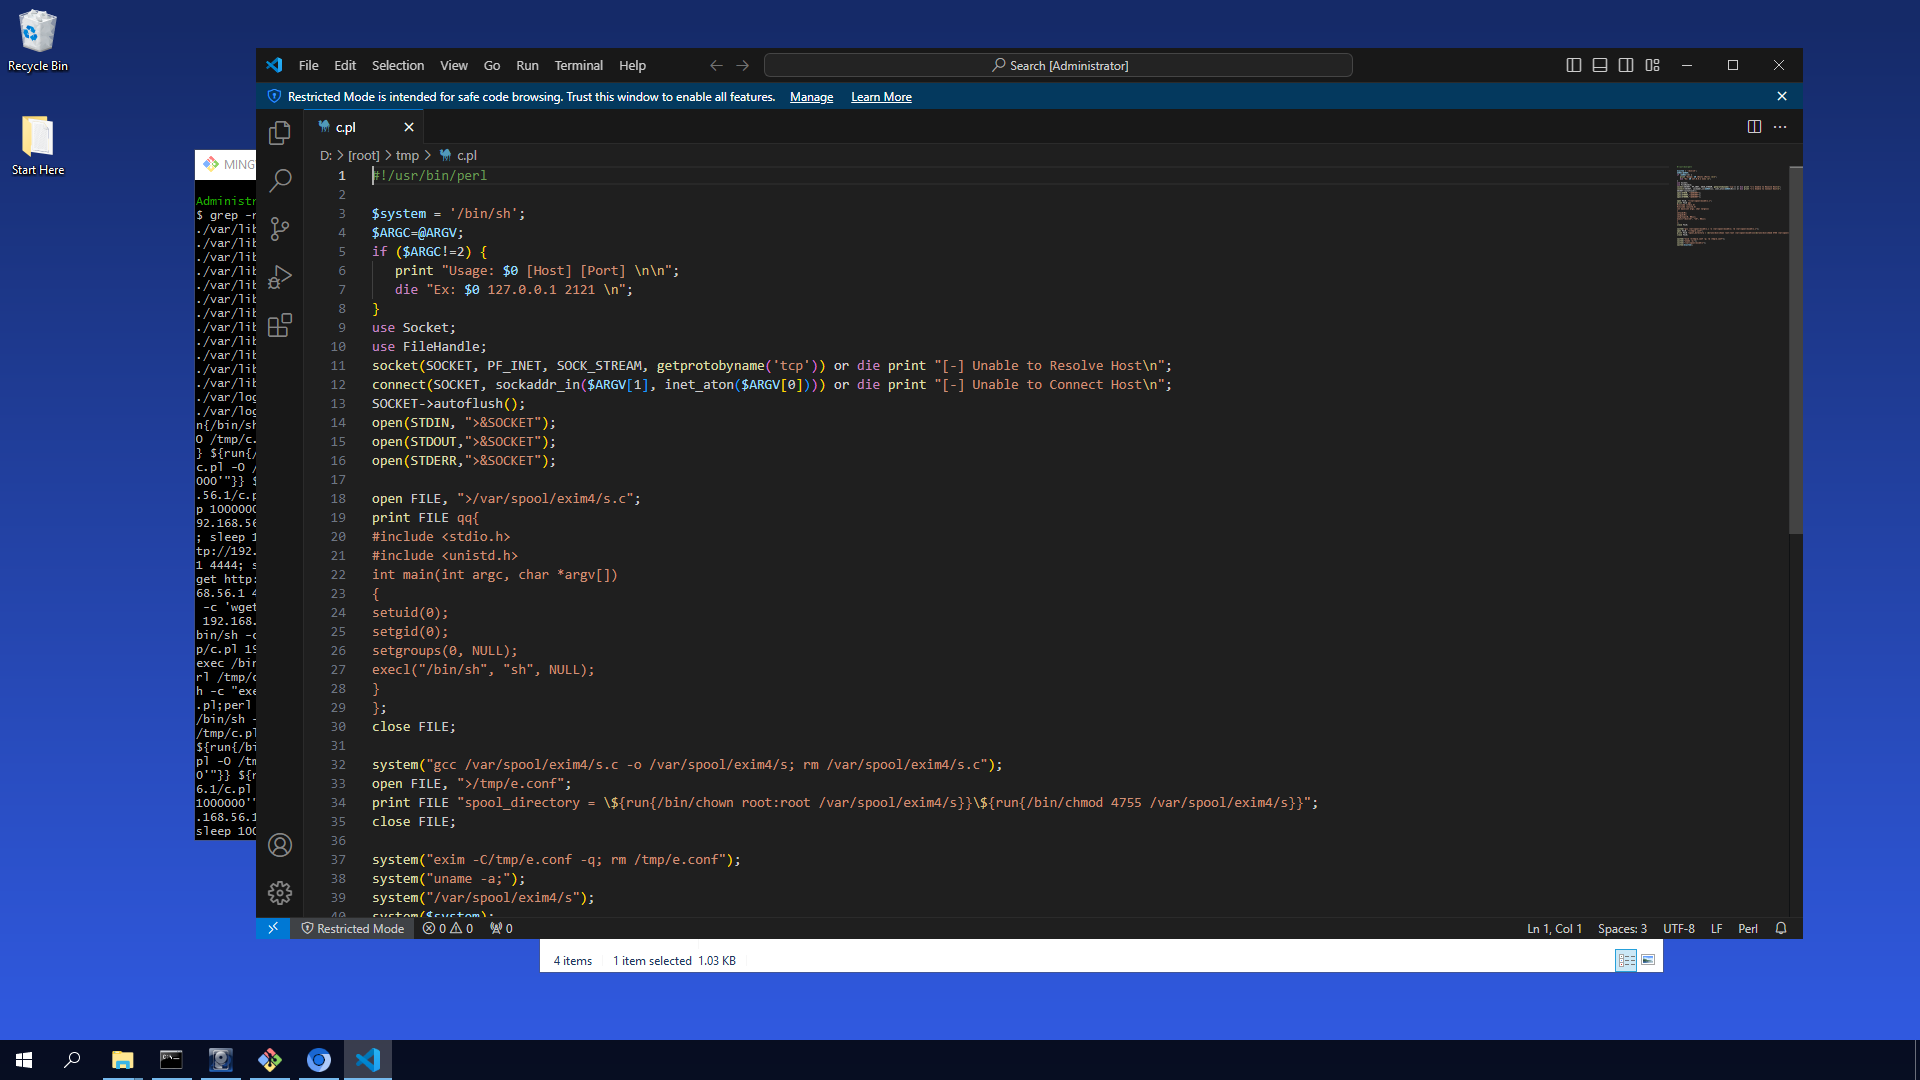Viewport: 1920px width, 1080px height.
Task: Open Perl language mode selector
Action: click(x=1747, y=929)
